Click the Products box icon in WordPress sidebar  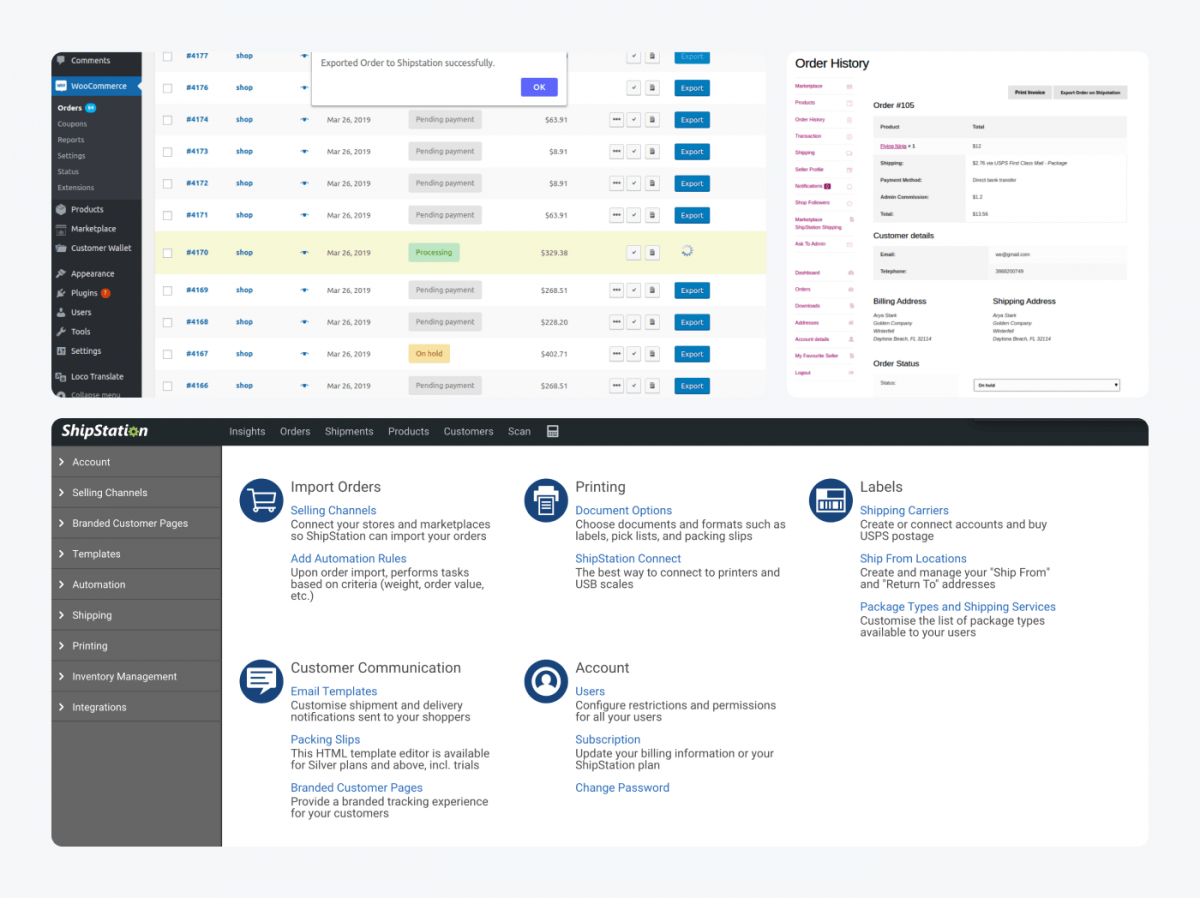click(61, 209)
